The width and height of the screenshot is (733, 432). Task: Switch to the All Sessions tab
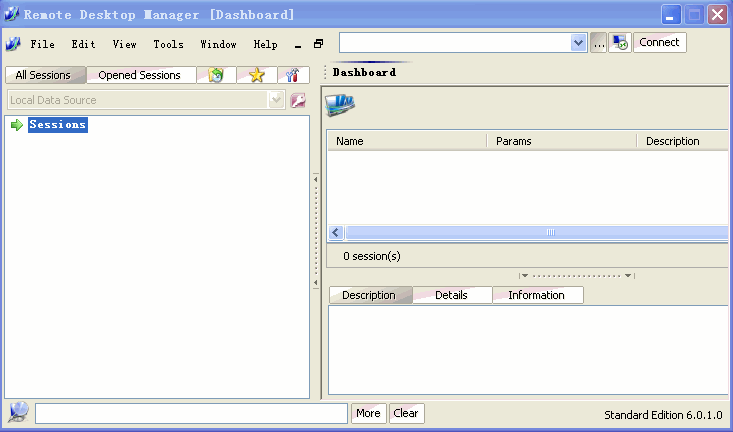click(x=45, y=75)
